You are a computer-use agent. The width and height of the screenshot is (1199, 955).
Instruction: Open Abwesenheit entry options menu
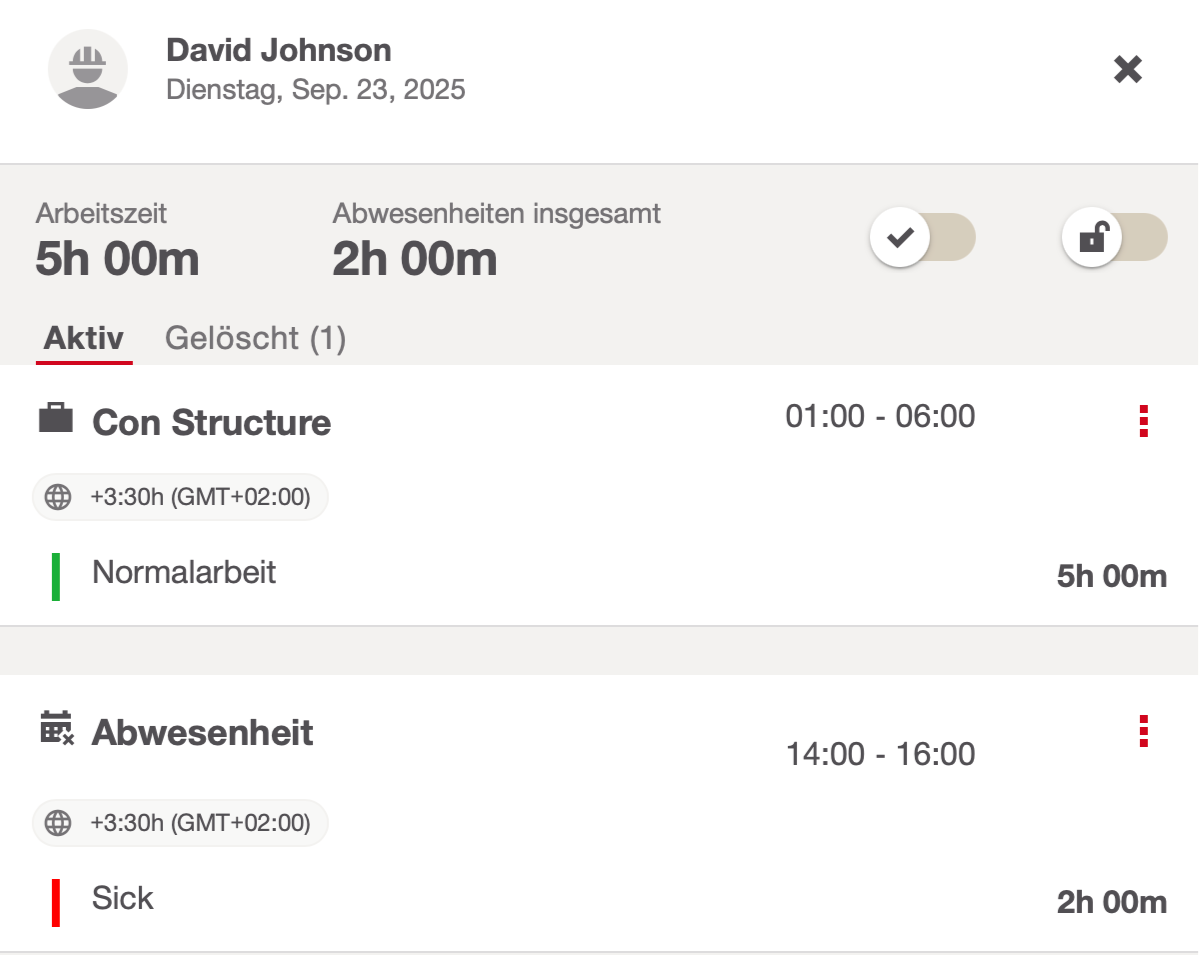click(1143, 732)
